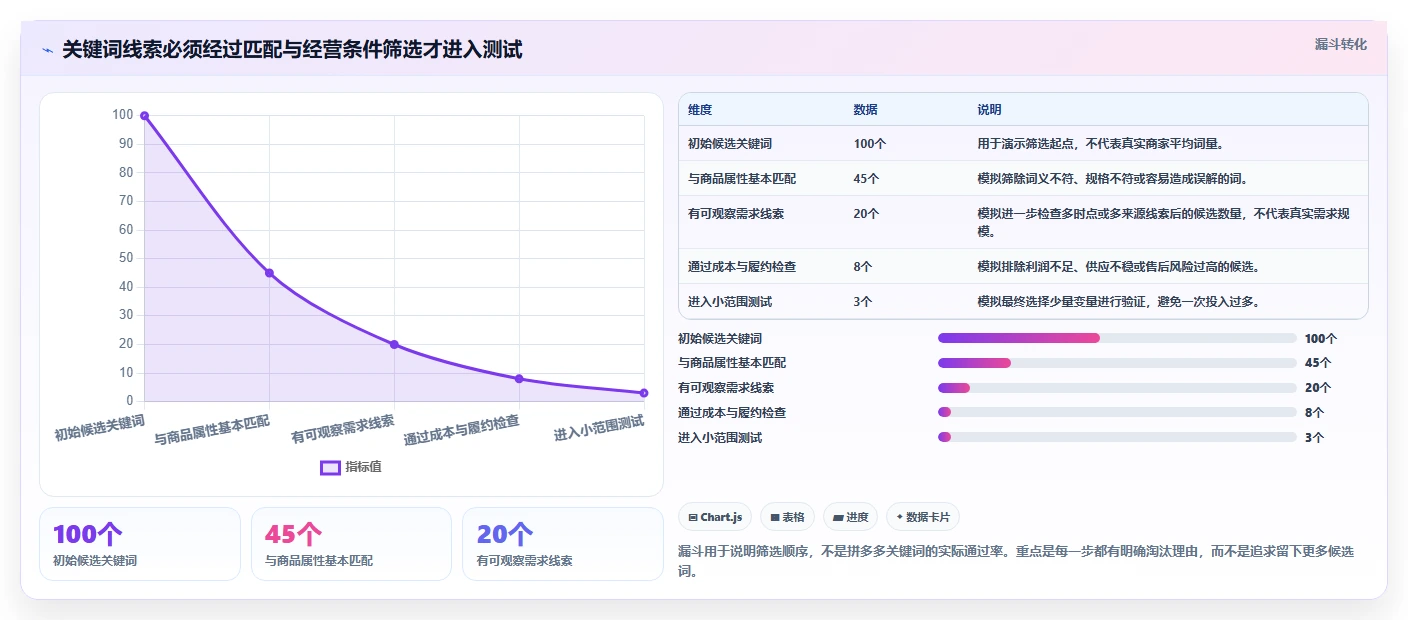Viewport: 1408px width, 620px height.
Task: Click the 8个 table data cell
Action: pyautogui.click(x=863, y=266)
